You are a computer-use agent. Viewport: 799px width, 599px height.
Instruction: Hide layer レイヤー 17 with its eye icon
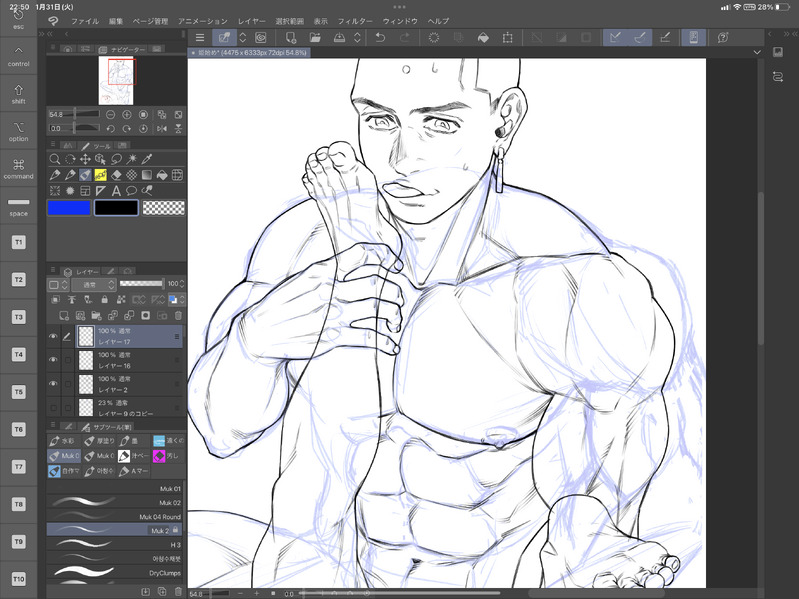point(54,335)
